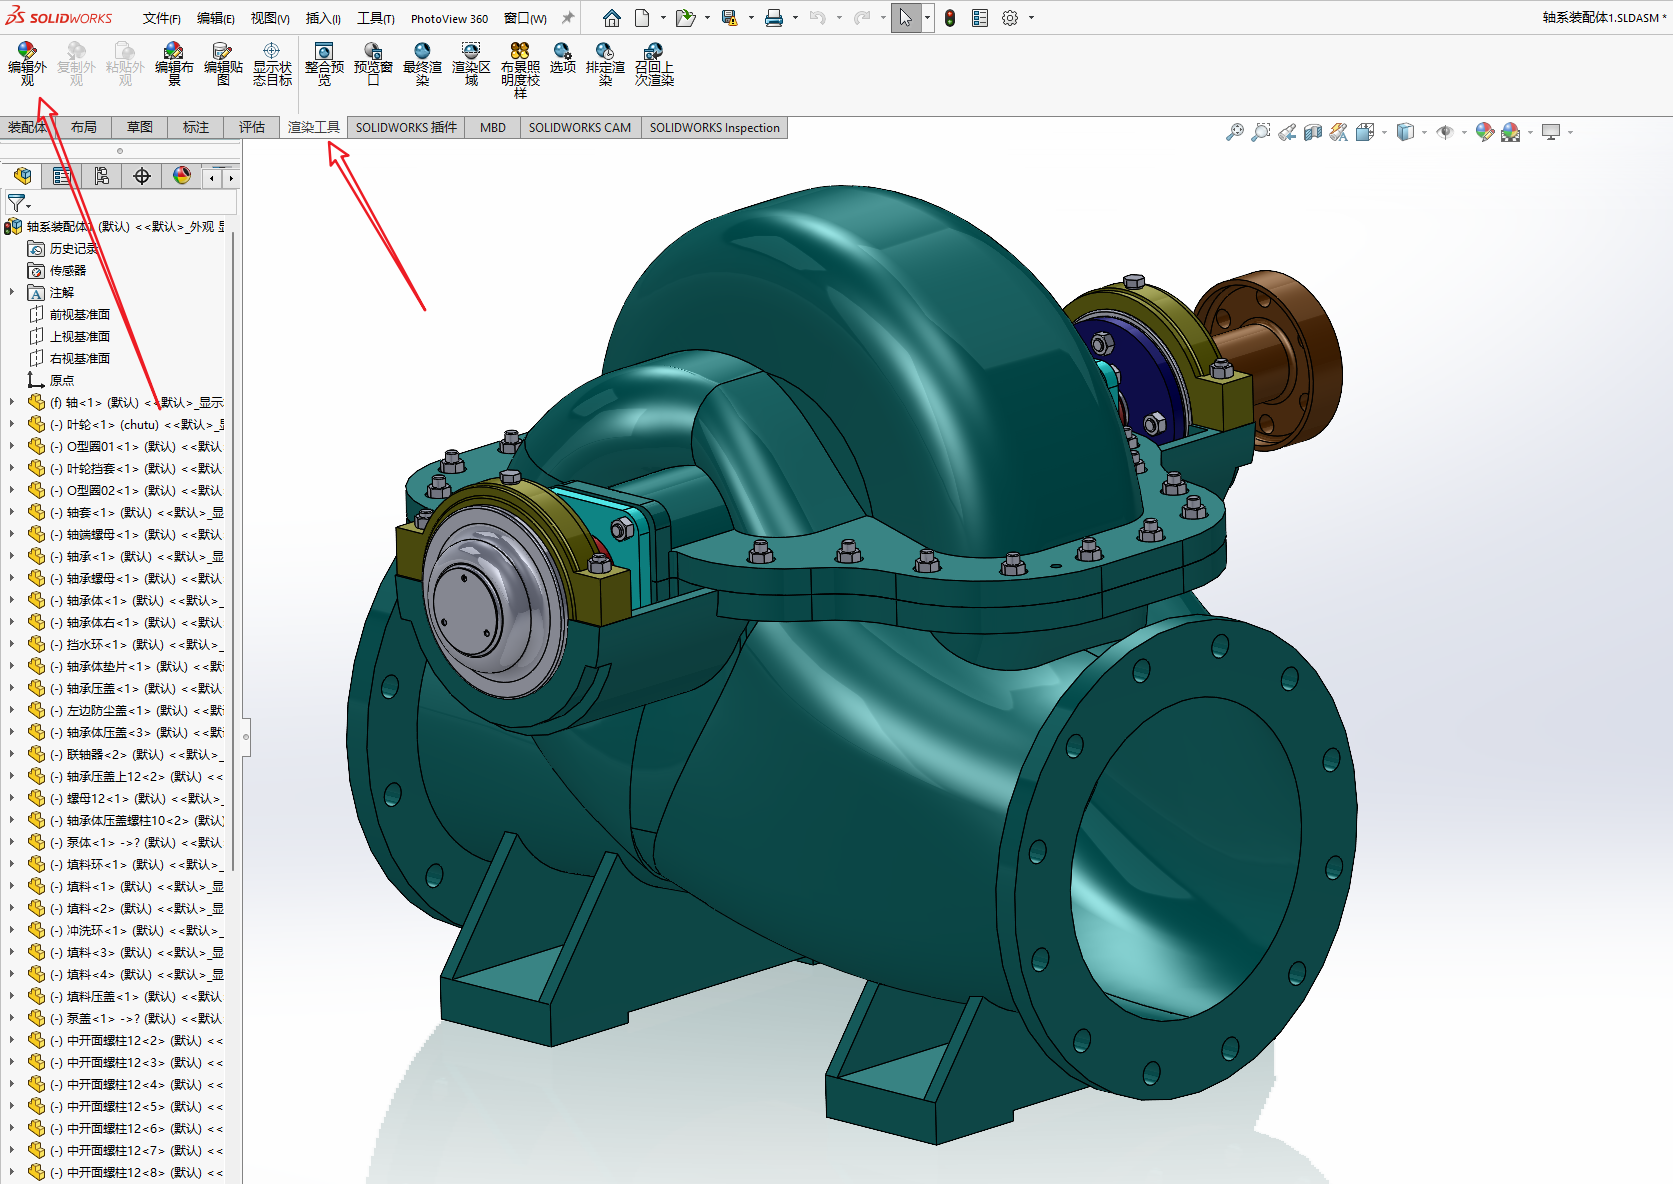Image resolution: width=1673 pixels, height=1184 pixels.
Task: Open the Options gear icon
Action: (1010, 18)
